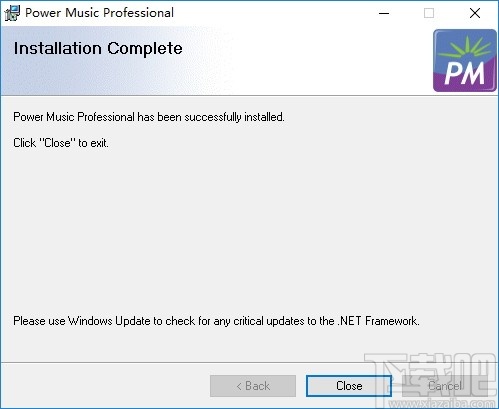
Task: Click the Windows Update .NET Framework notice
Action: (216, 321)
